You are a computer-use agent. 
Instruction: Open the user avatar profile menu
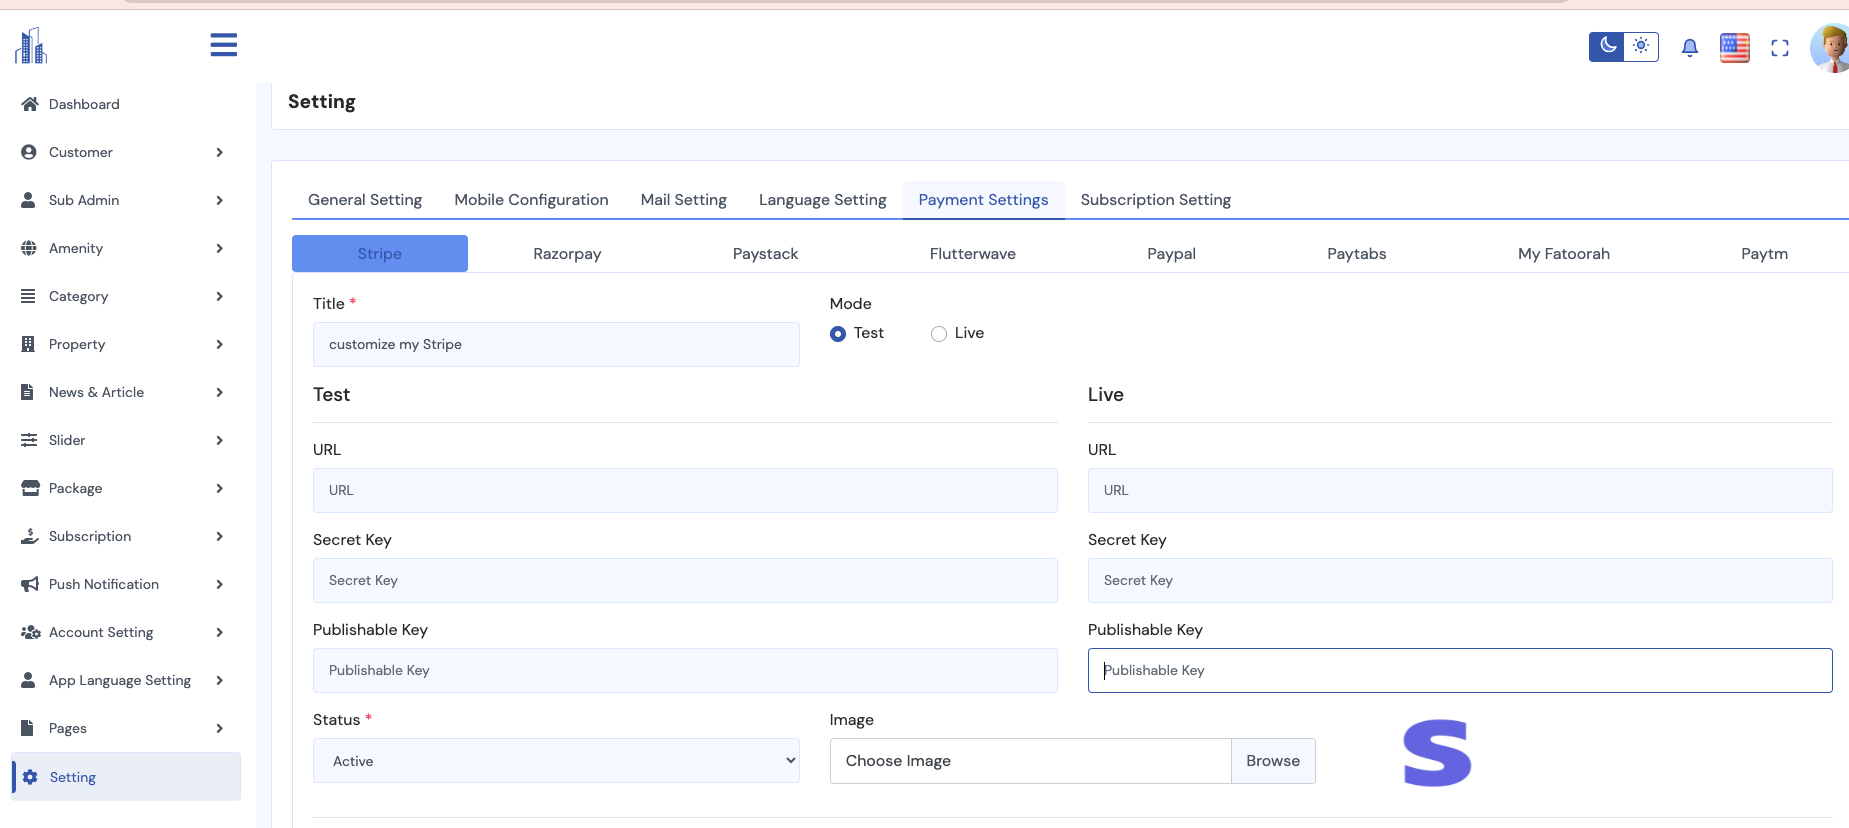(1830, 48)
